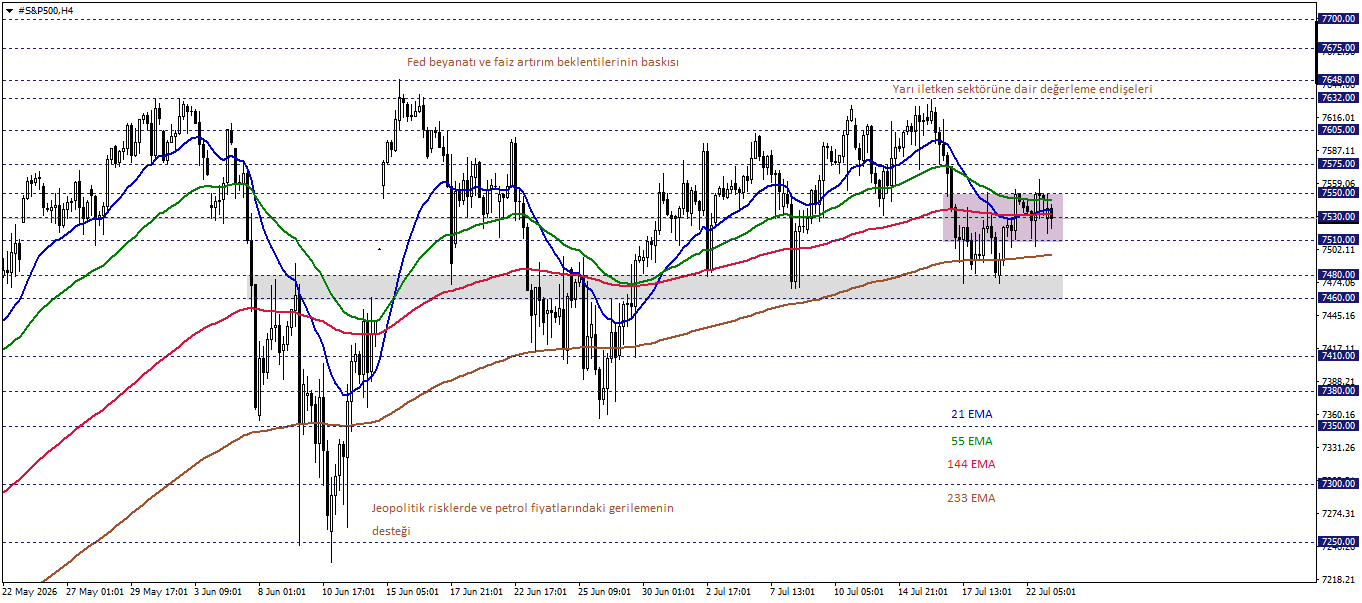Click the 22 Jul 05:01 time label
The image size is (1362, 603).
1053,592
